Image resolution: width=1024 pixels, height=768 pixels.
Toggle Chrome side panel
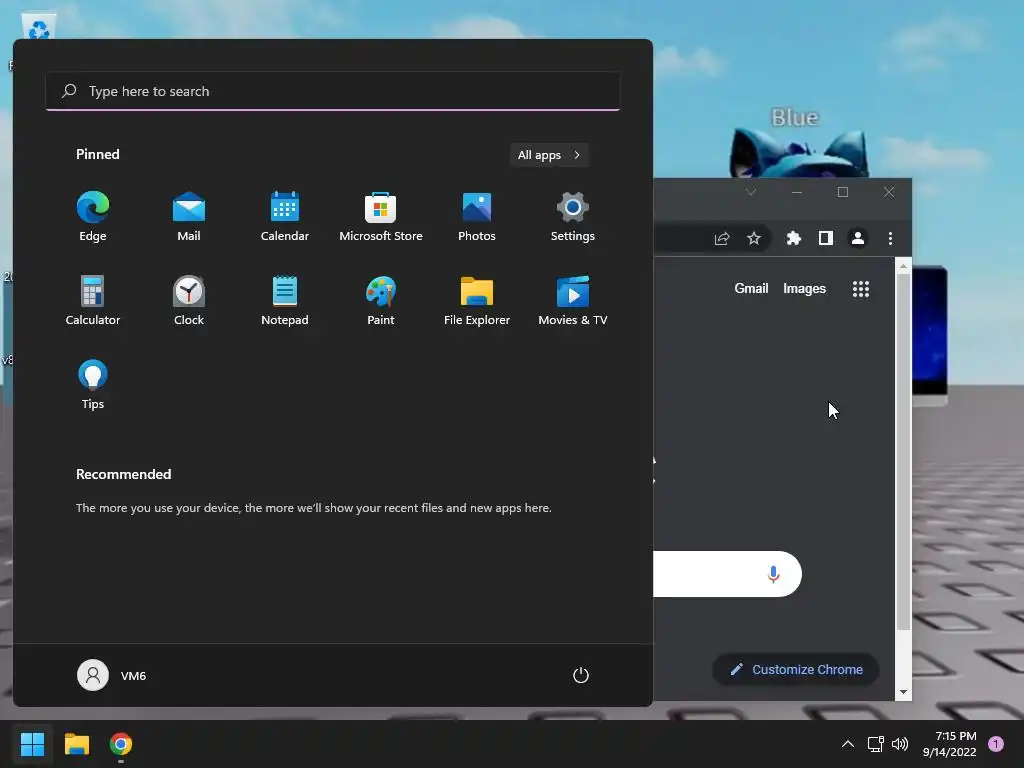(825, 238)
